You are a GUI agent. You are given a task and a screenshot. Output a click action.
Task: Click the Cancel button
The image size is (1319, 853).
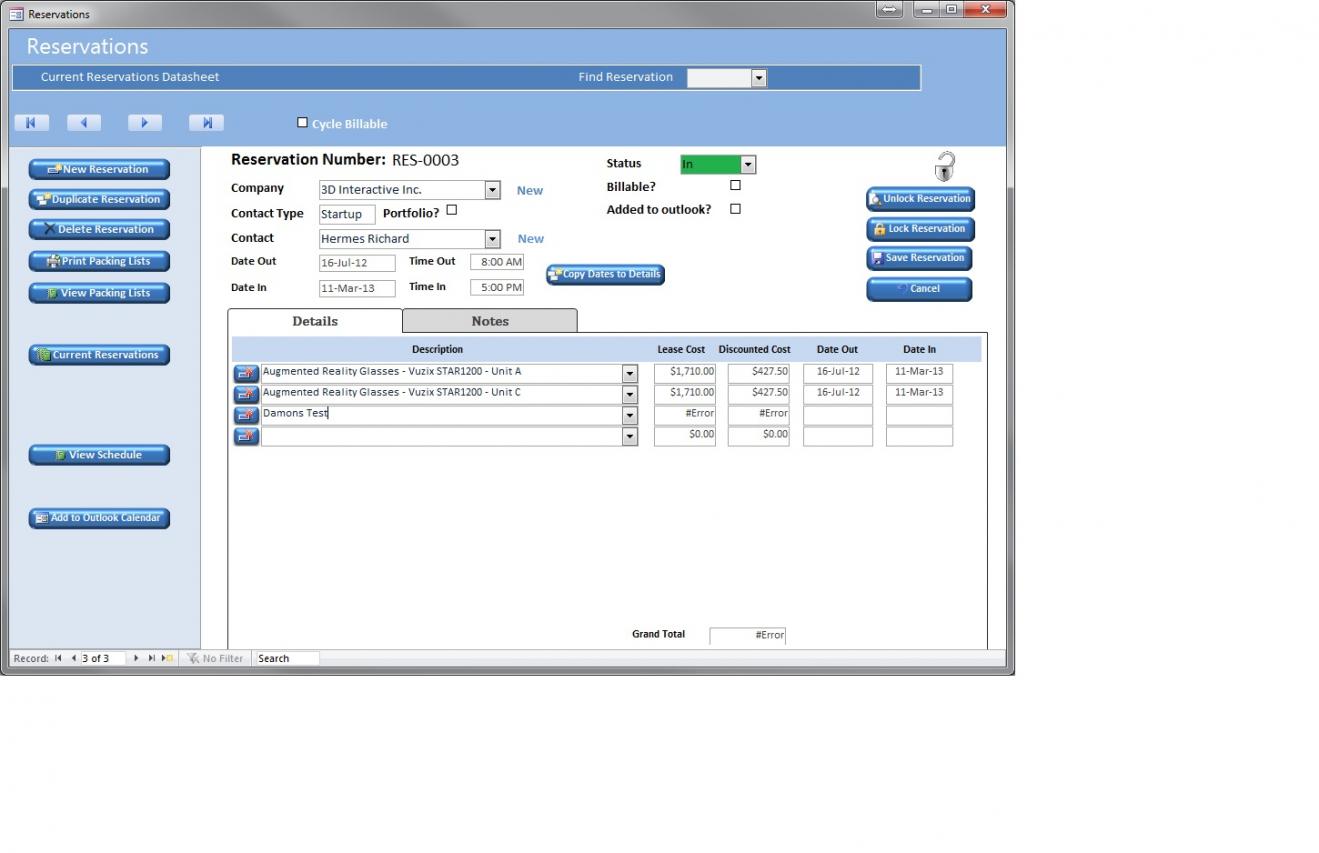pos(919,289)
